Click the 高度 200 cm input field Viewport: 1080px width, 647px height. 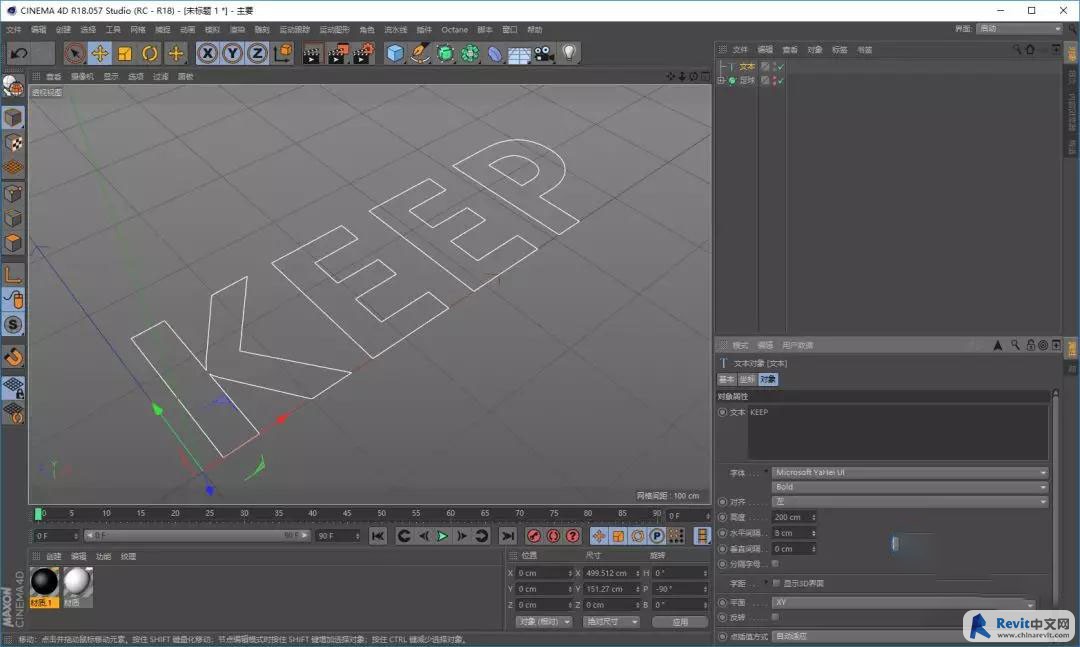pos(794,517)
